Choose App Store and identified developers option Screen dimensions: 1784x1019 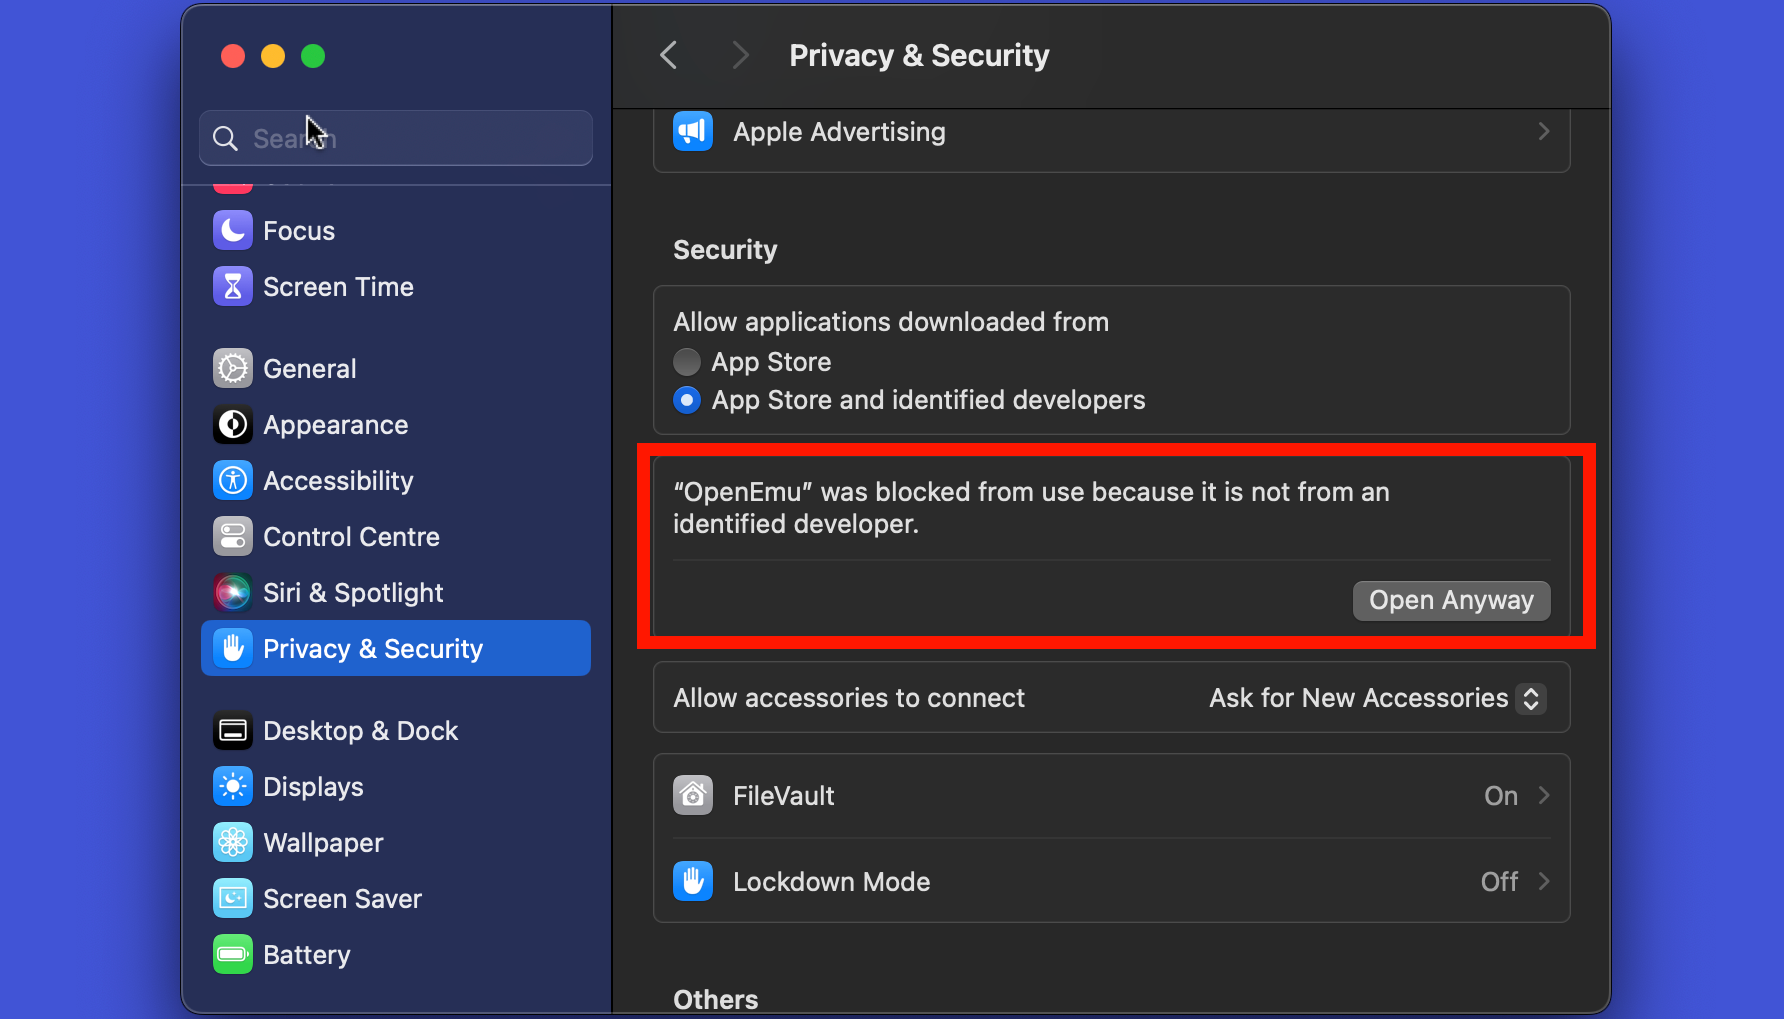(687, 400)
